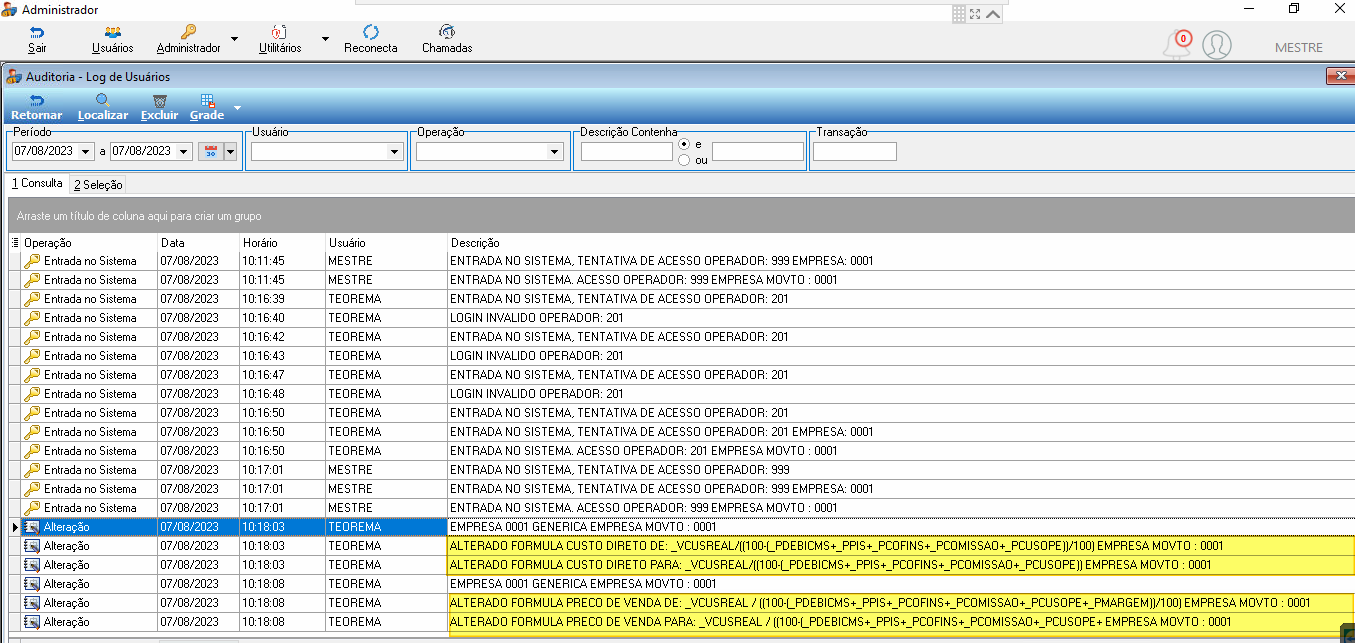The height and width of the screenshot is (643, 1355).
Task: Switch to the 2 Seleção tab
Action: [98, 185]
